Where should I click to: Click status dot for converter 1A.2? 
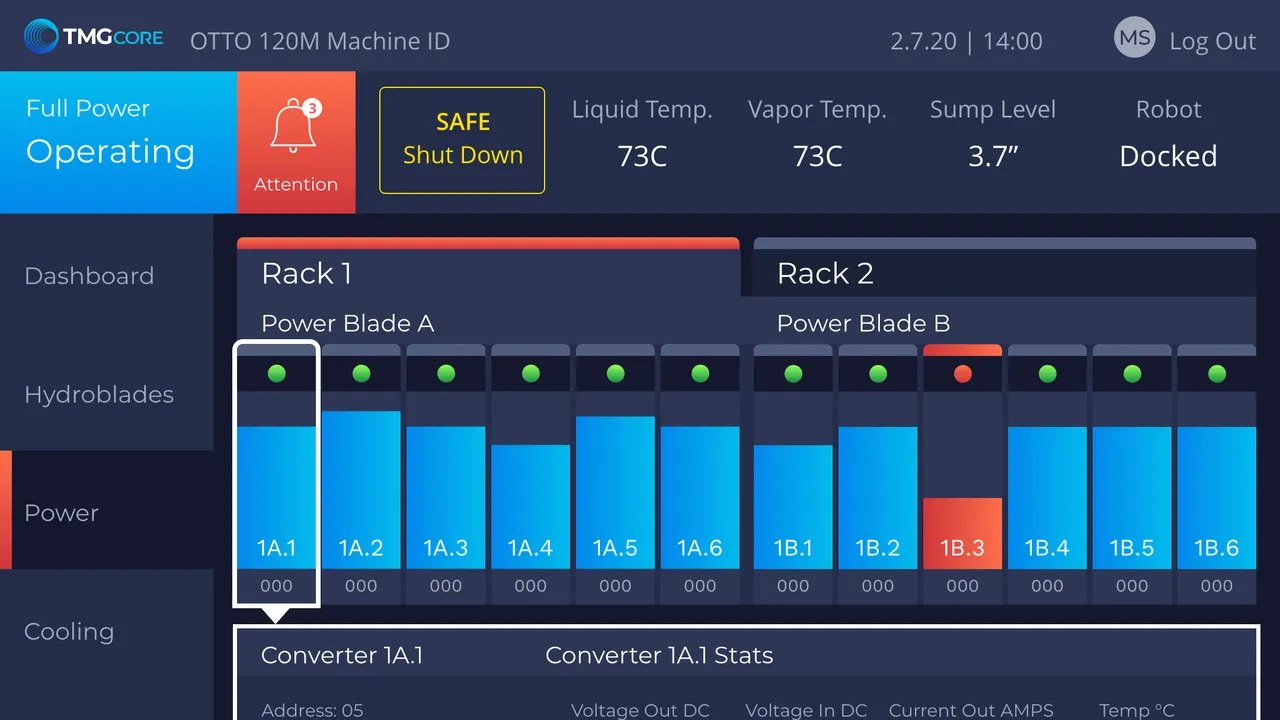click(x=361, y=373)
